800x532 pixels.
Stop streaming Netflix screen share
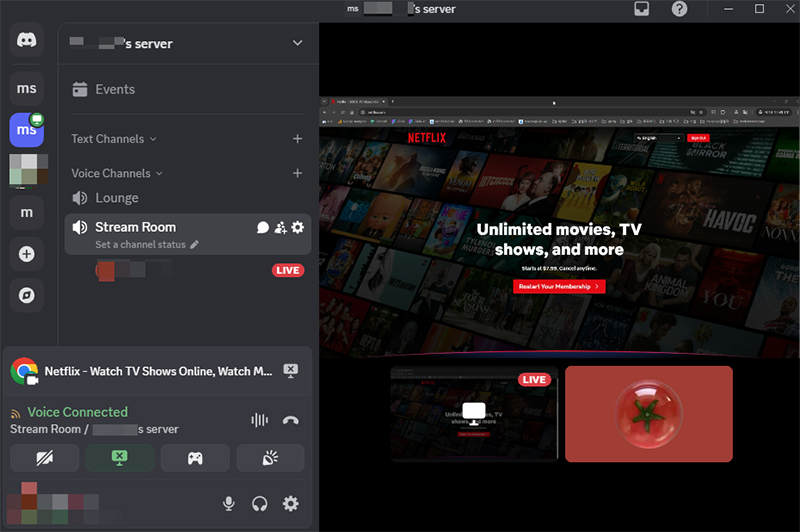tap(291, 371)
